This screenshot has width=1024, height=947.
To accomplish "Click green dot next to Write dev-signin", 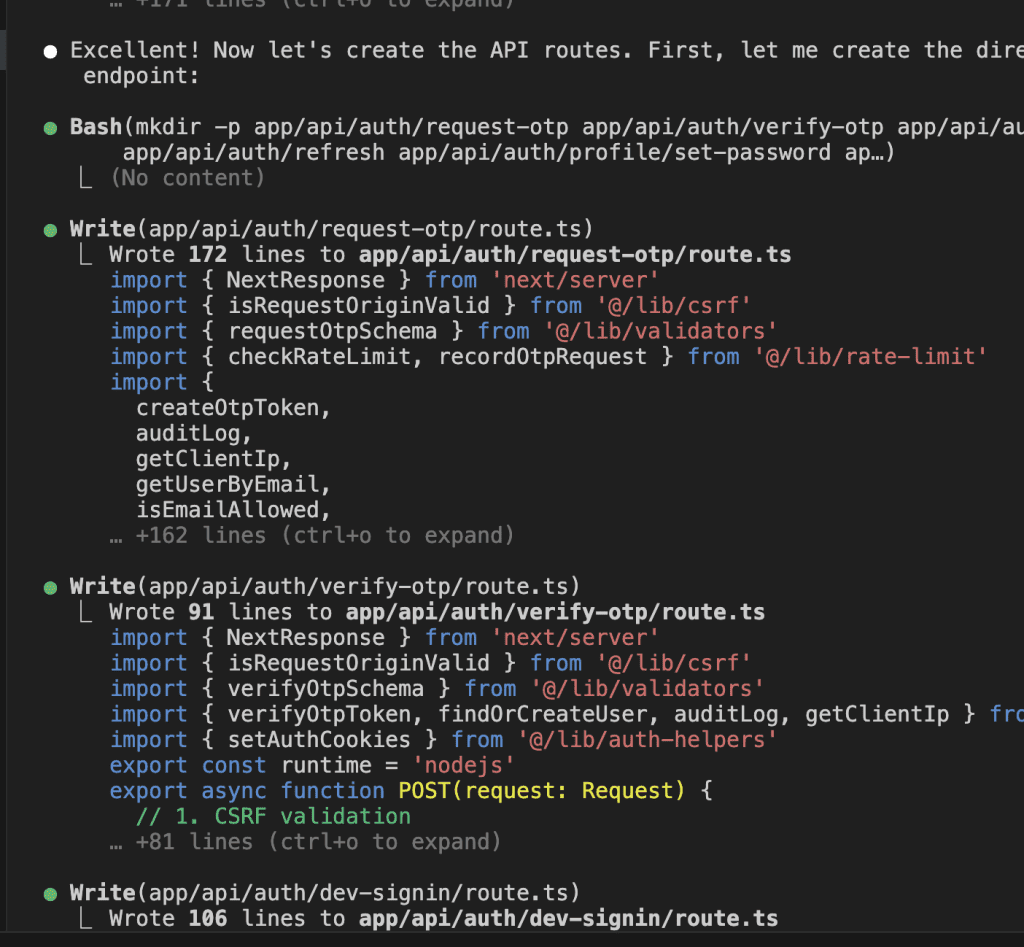I will pos(50,893).
